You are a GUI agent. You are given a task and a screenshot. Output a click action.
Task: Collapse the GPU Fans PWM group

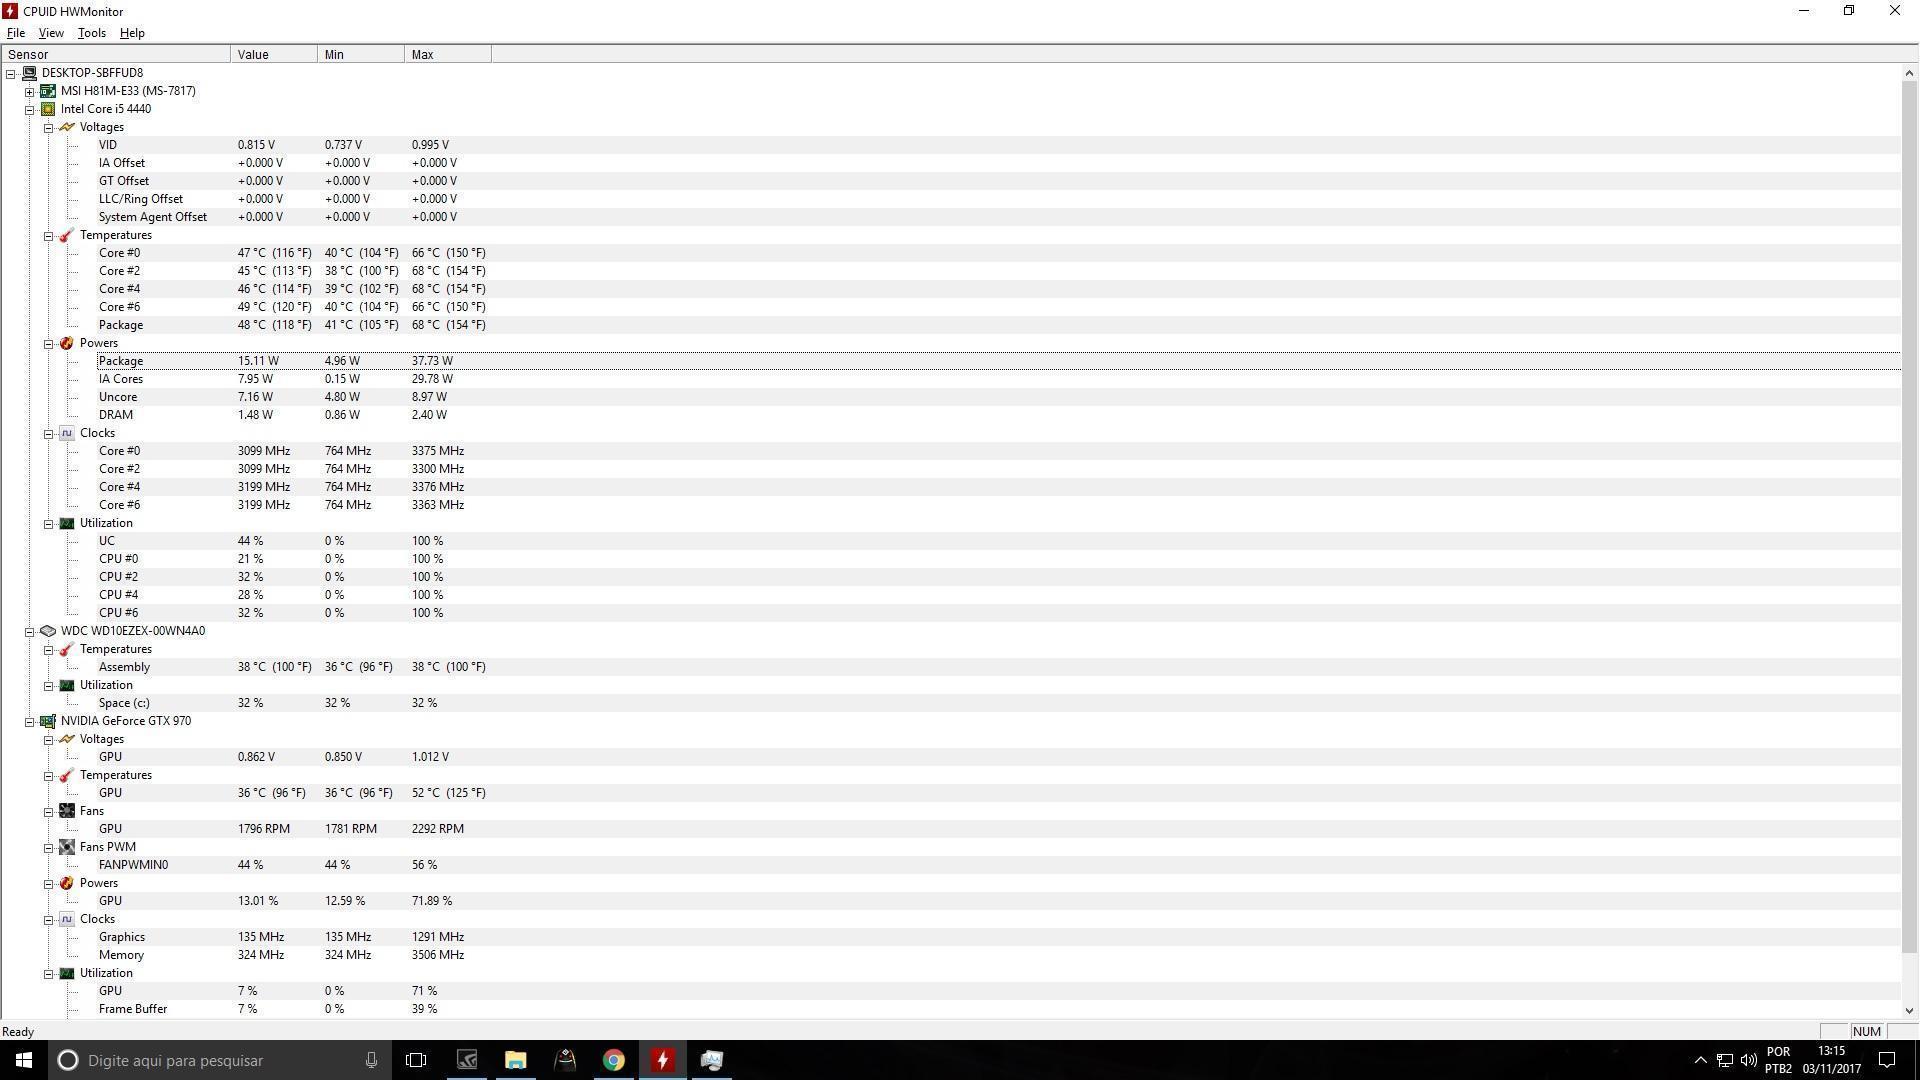point(48,847)
